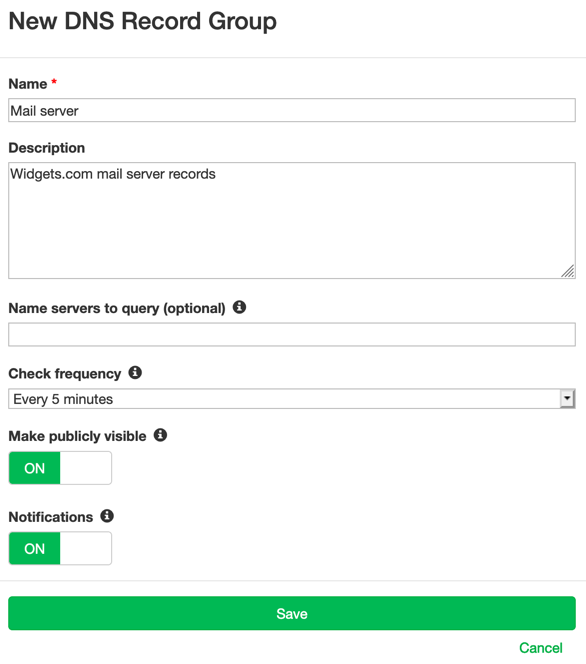Screen dimensions: 586x664
Task: Focus the Name field containing Mail server
Action: 292,111
